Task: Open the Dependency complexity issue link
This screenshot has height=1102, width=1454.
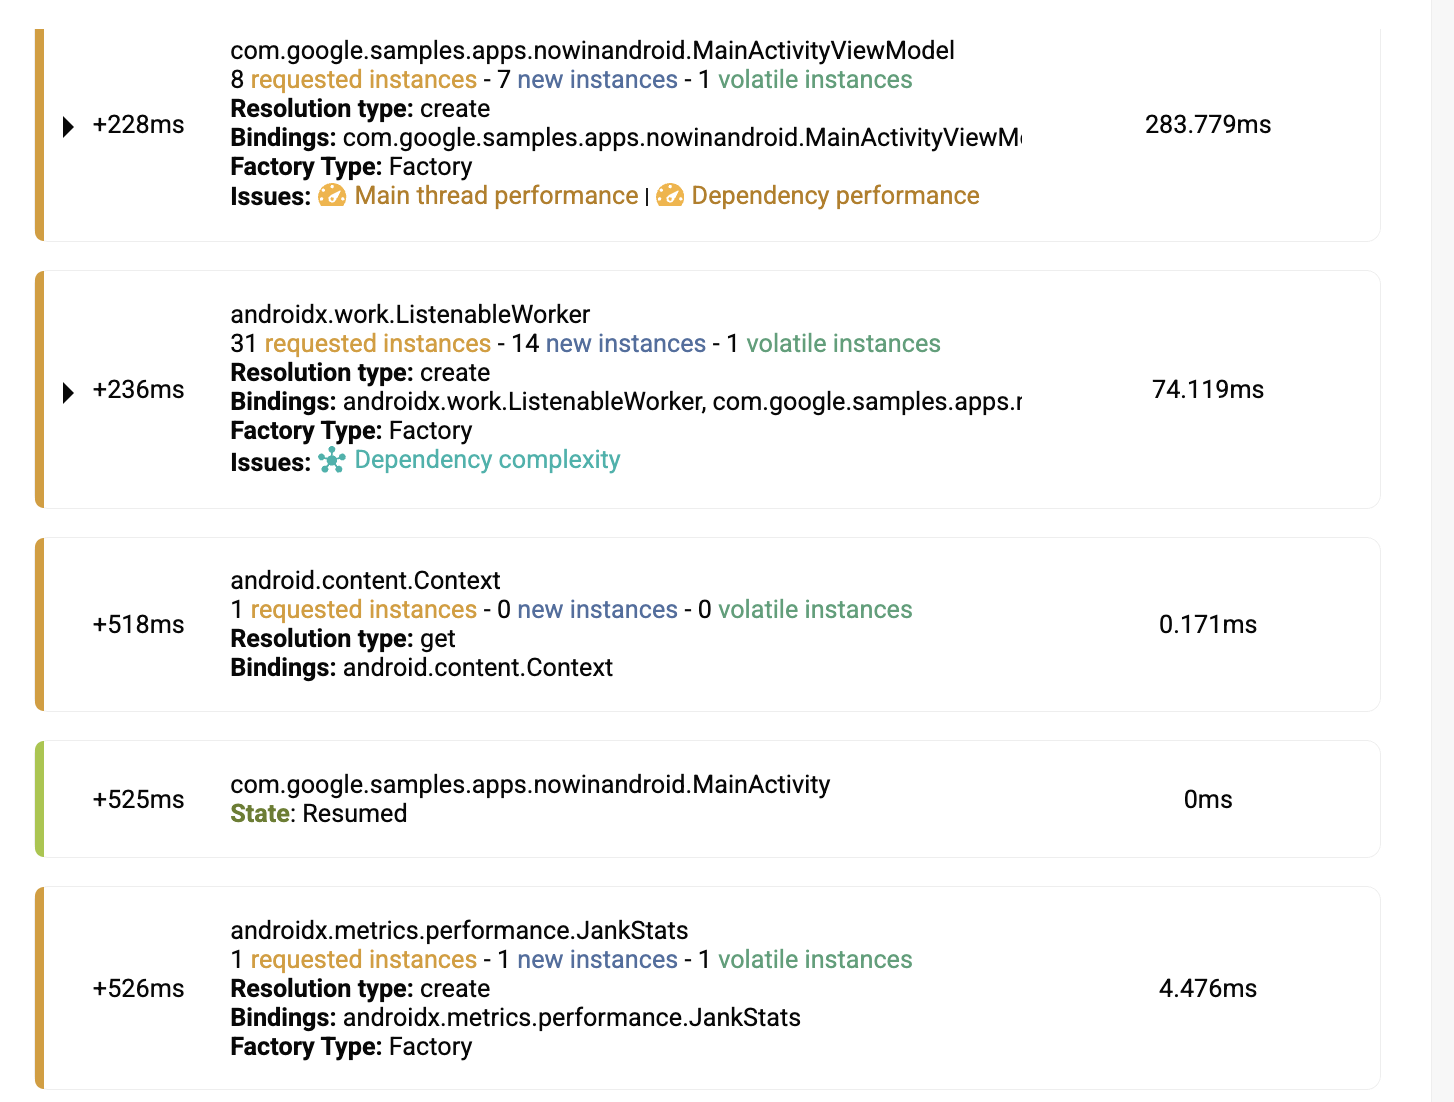Action: [487, 460]
